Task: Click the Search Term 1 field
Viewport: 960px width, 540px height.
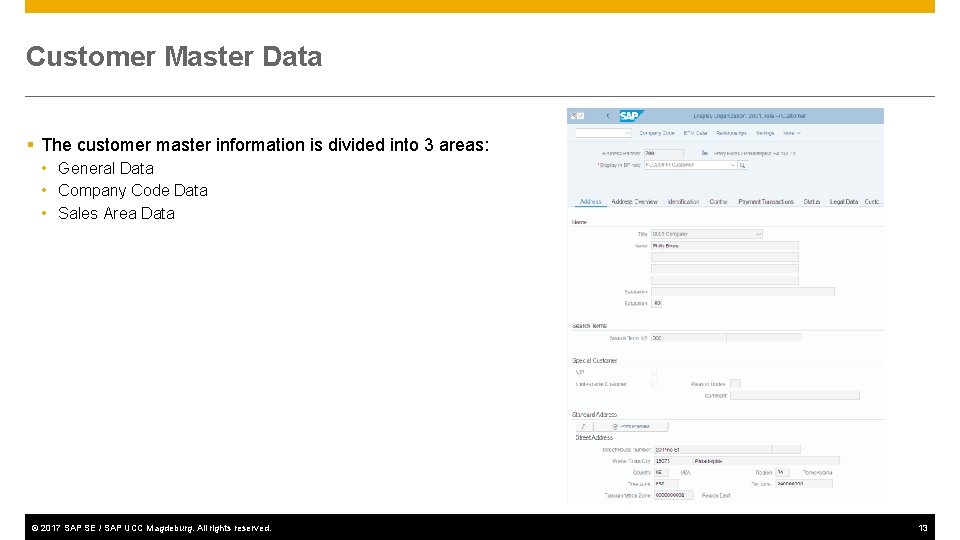Action: (688, 338)
